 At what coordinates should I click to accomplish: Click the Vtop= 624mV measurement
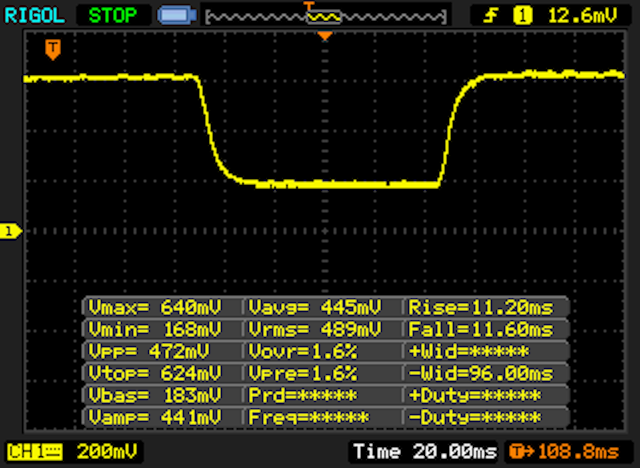[x=155, y=373]
